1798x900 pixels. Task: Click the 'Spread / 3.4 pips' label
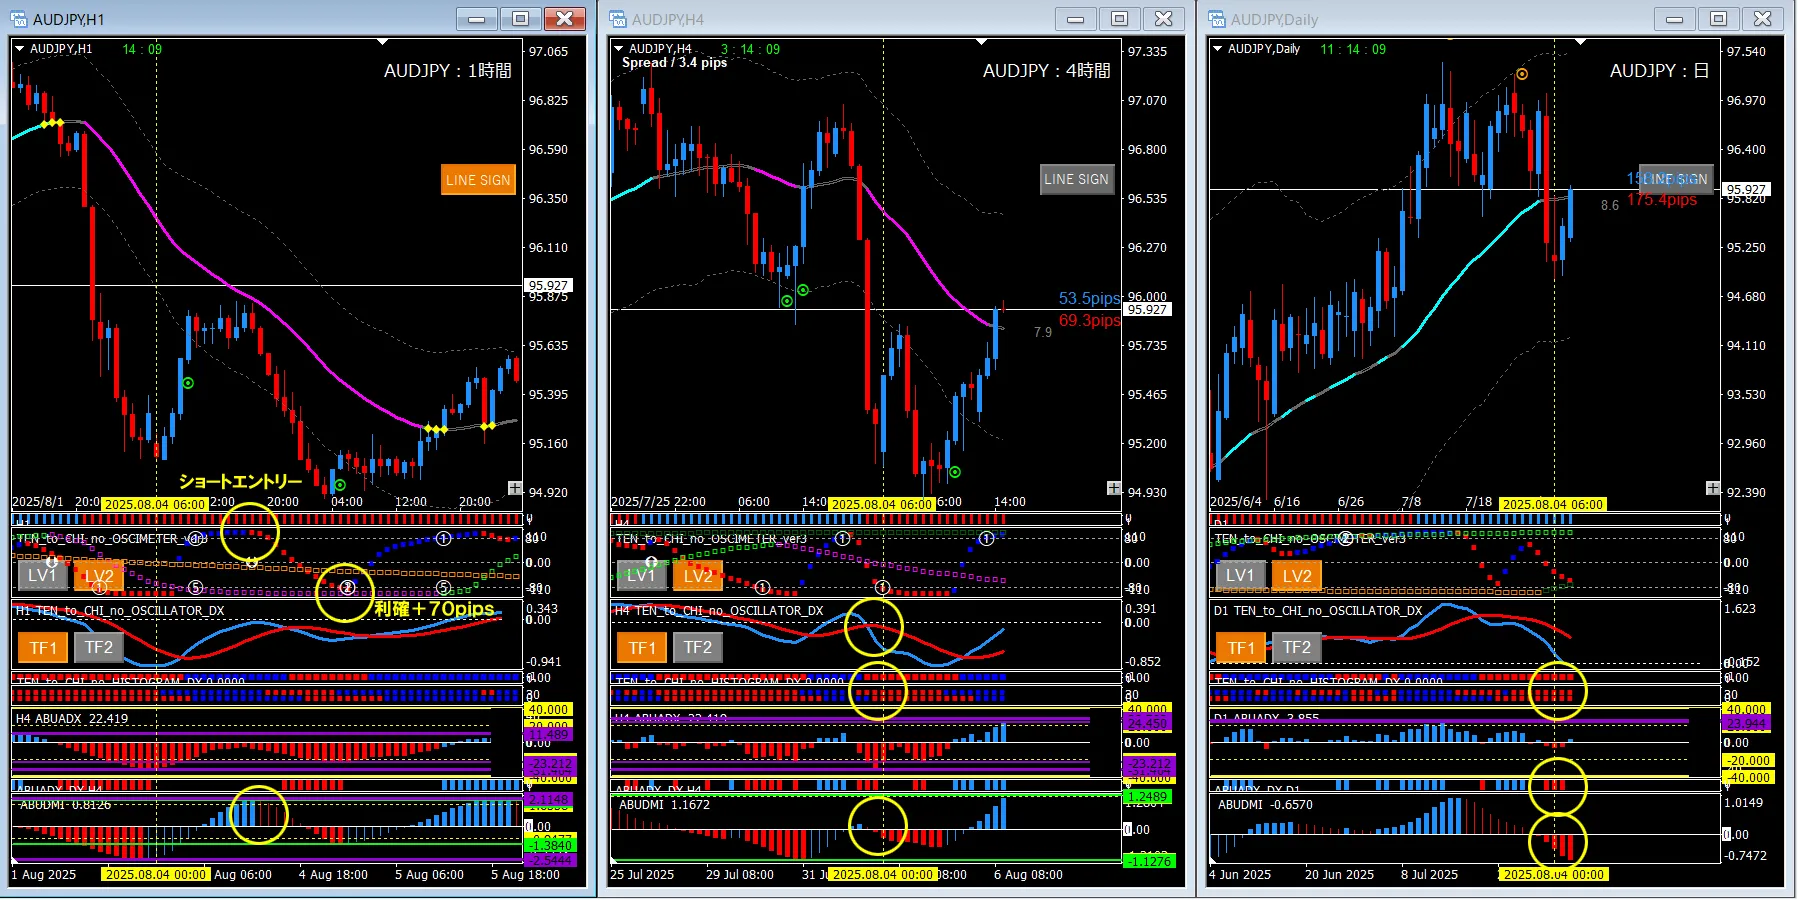click(674, 63)
